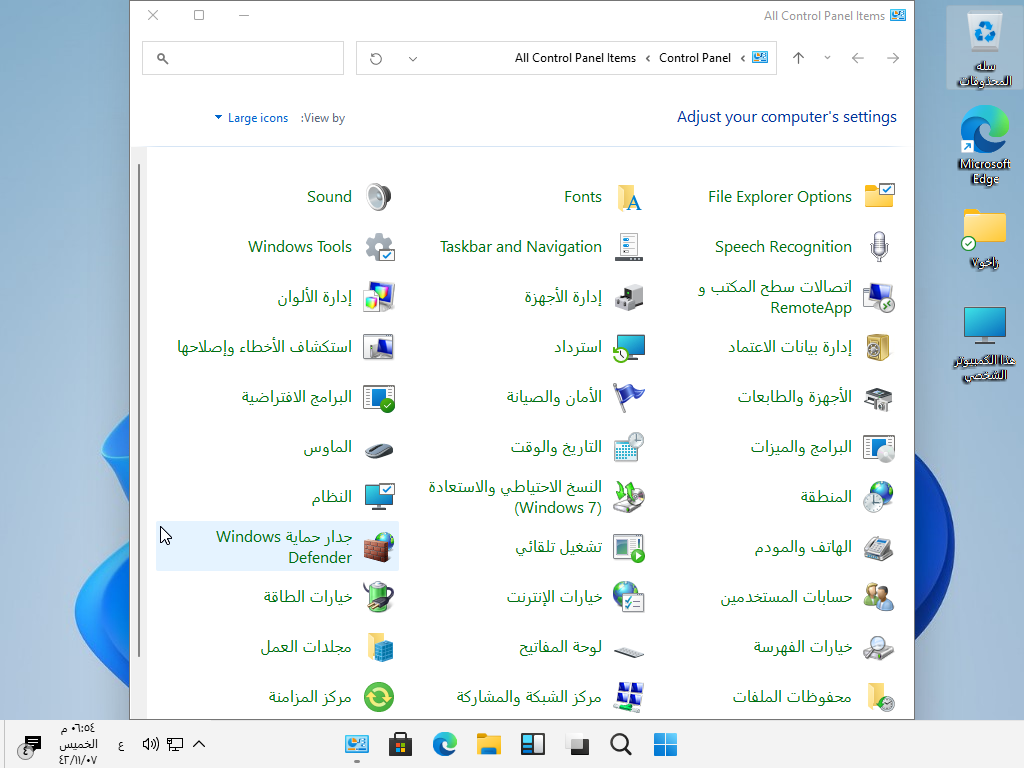The width and height of the screenshot is (1024, 768).
Task: Open إدارة بيانات الاعتماد credential safe icon
Action: coord(879,347)
